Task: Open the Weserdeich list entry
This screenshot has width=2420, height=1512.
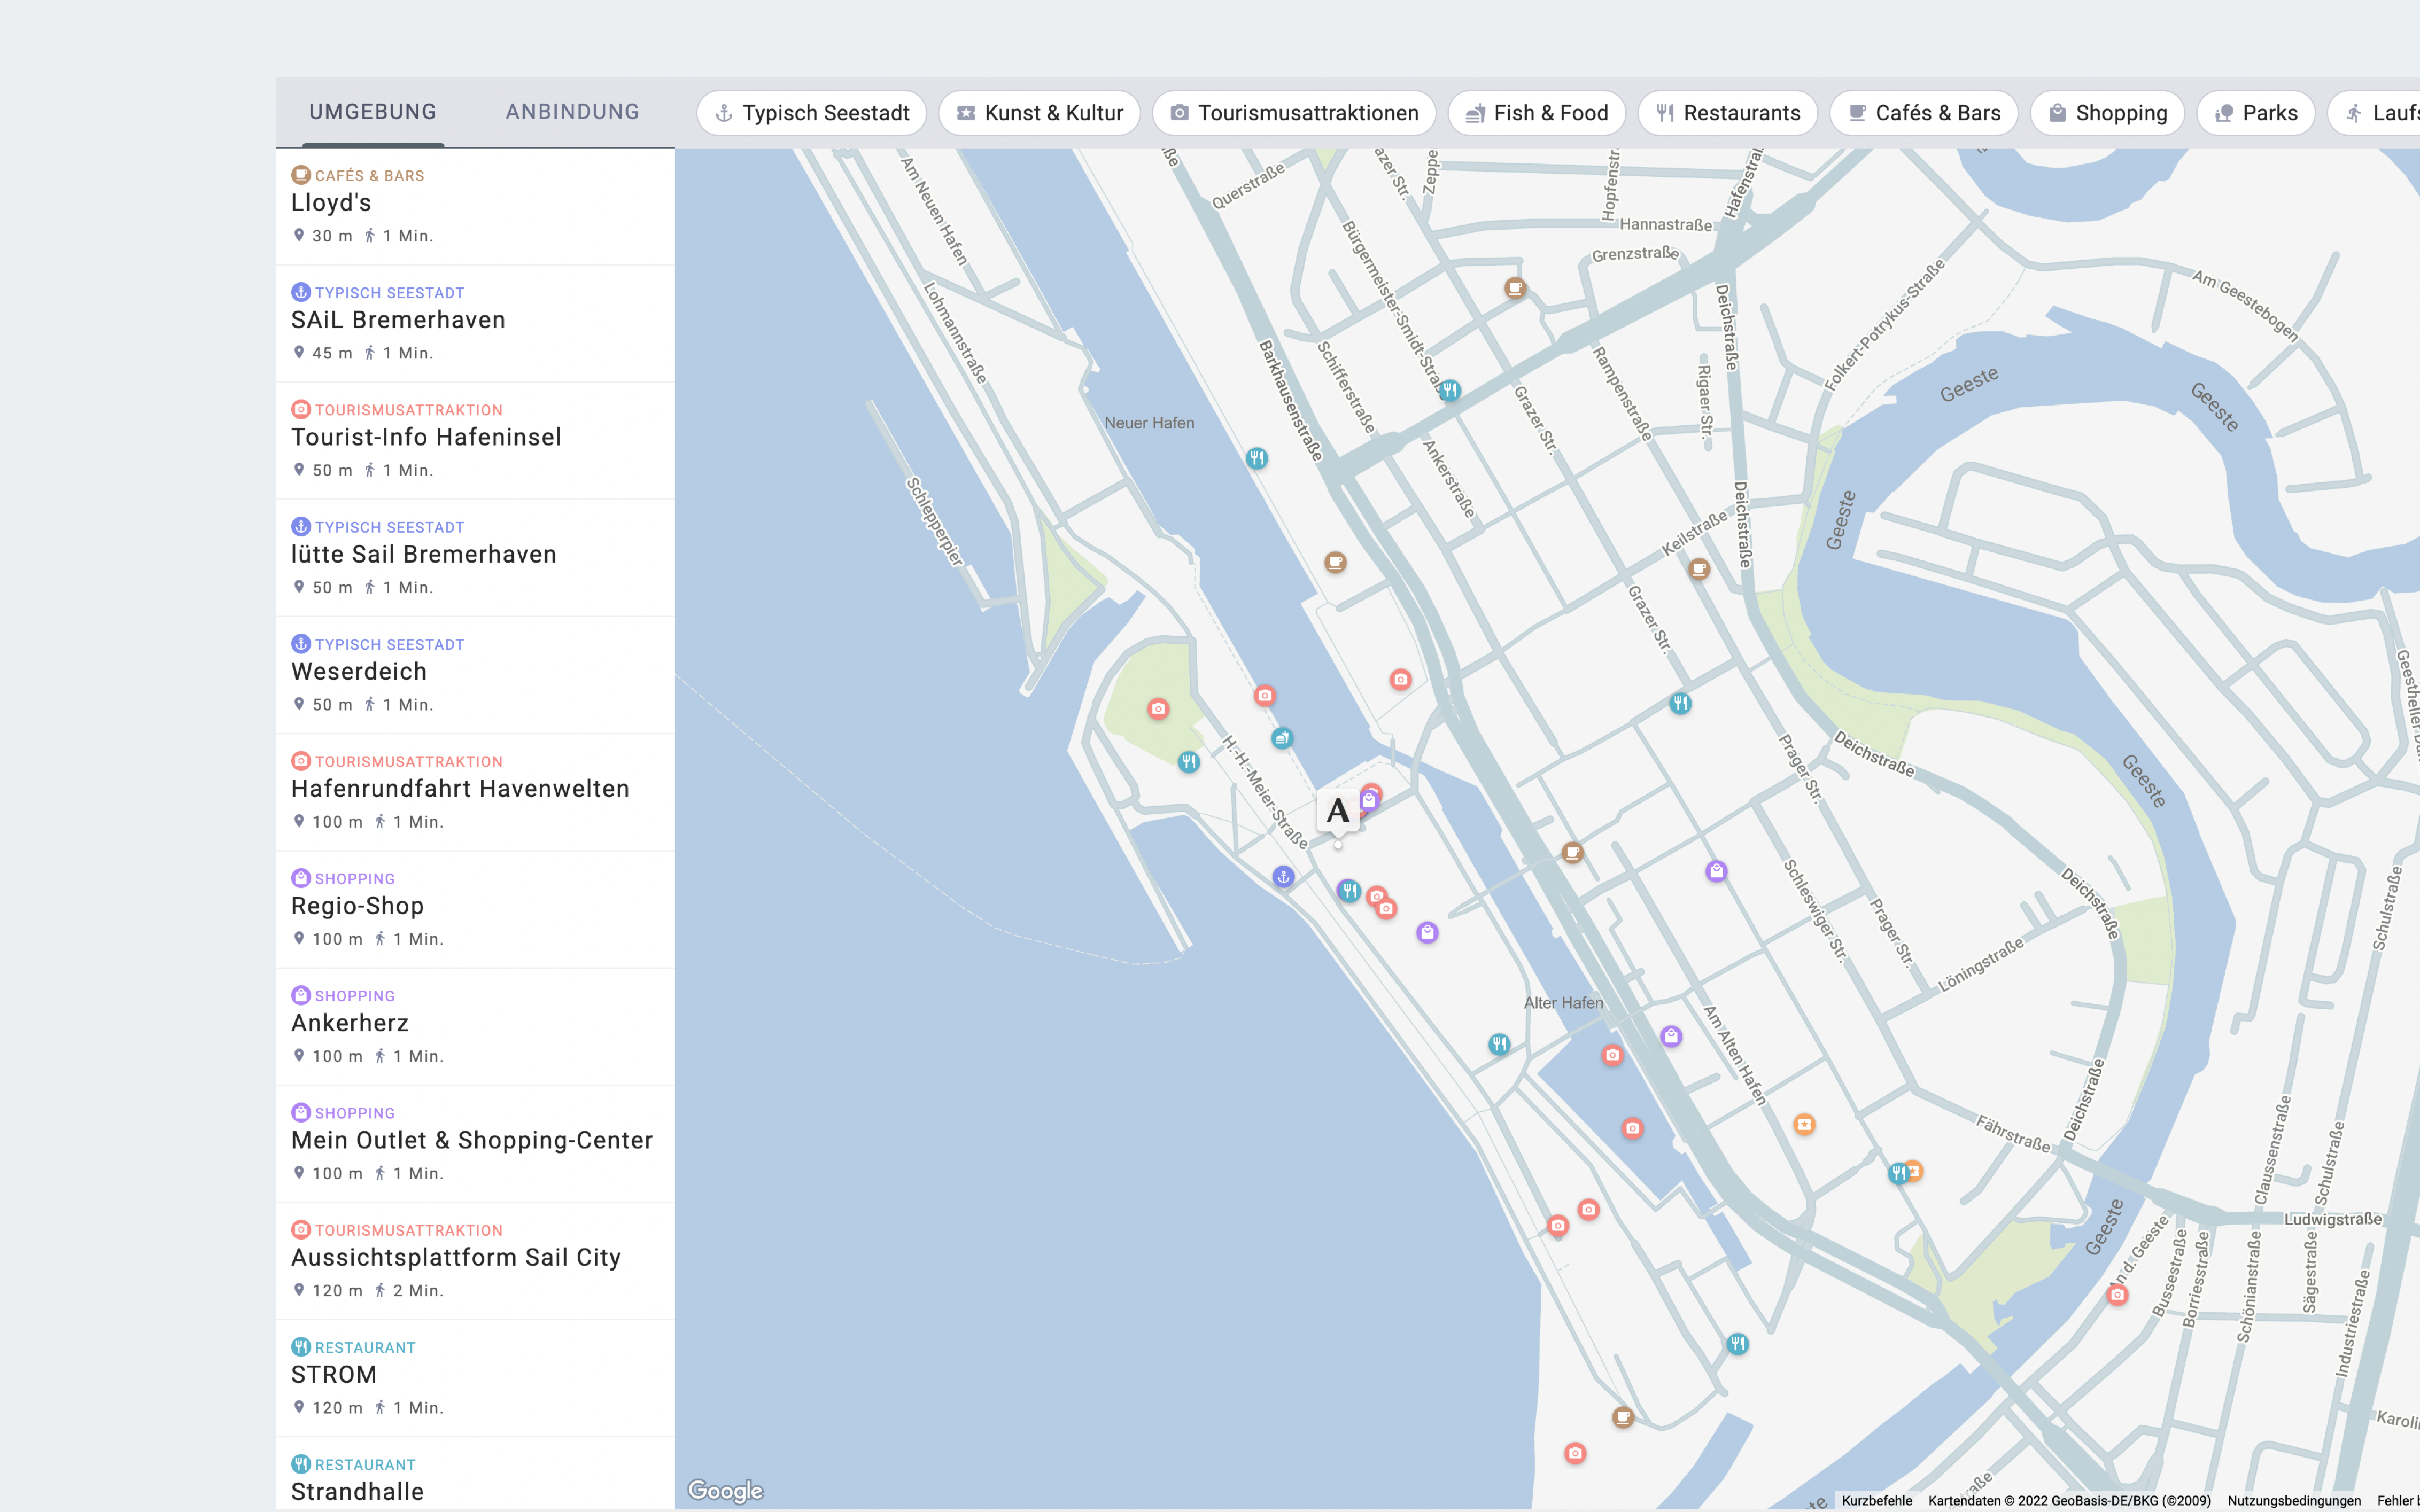Action: click(475, 675)
